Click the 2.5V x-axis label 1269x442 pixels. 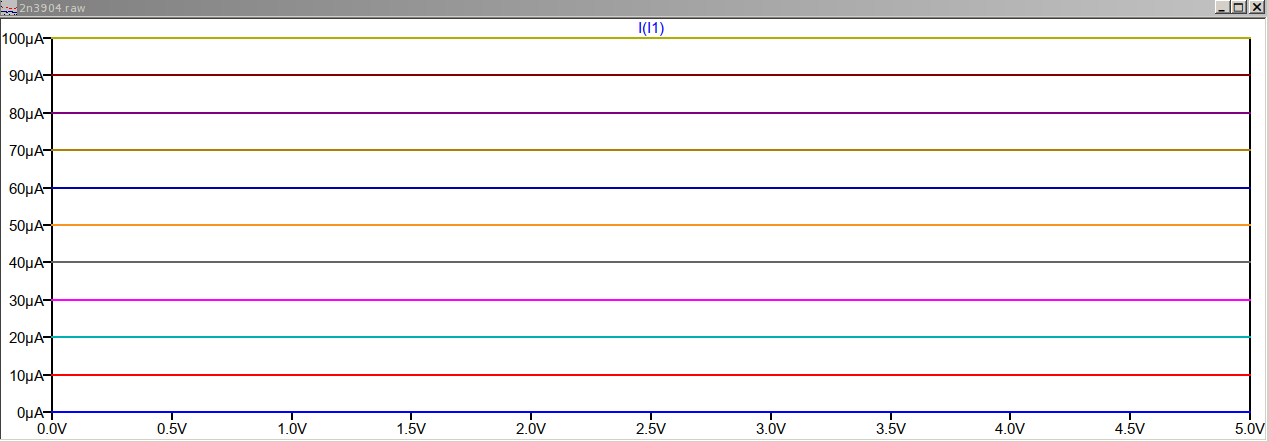[x=651, y=429]
